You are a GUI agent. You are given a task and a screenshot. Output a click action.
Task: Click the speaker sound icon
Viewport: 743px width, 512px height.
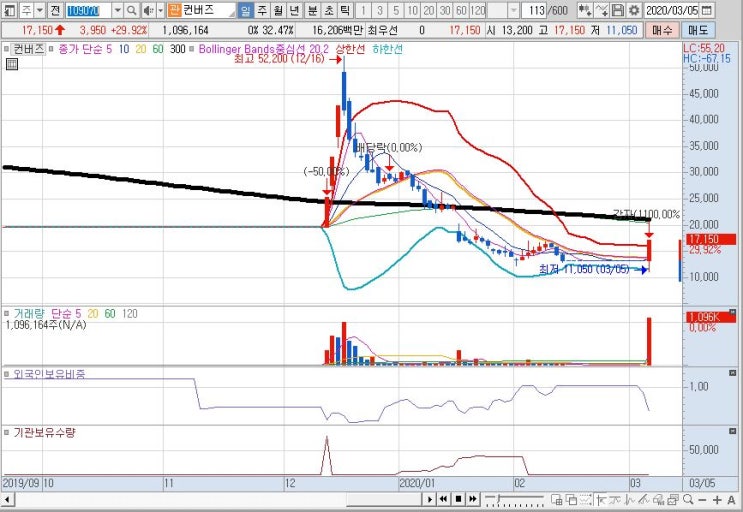148,10
